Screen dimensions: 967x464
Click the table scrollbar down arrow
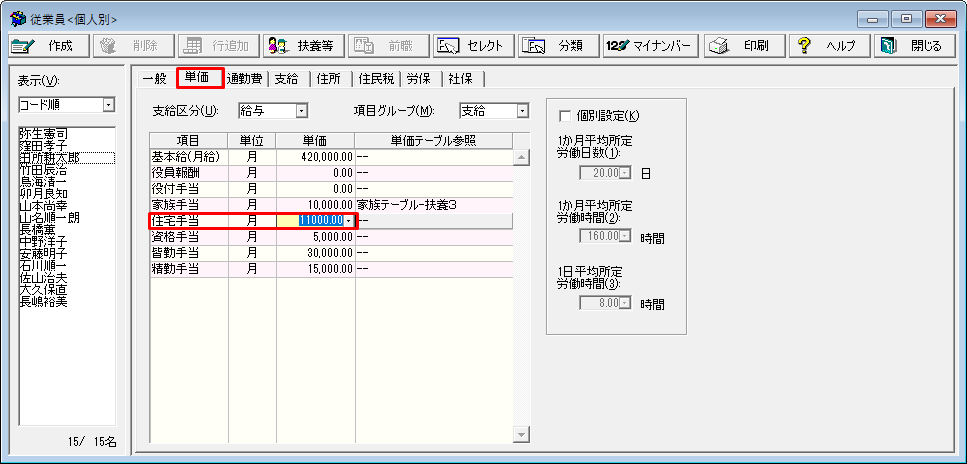tap(520, 434)
